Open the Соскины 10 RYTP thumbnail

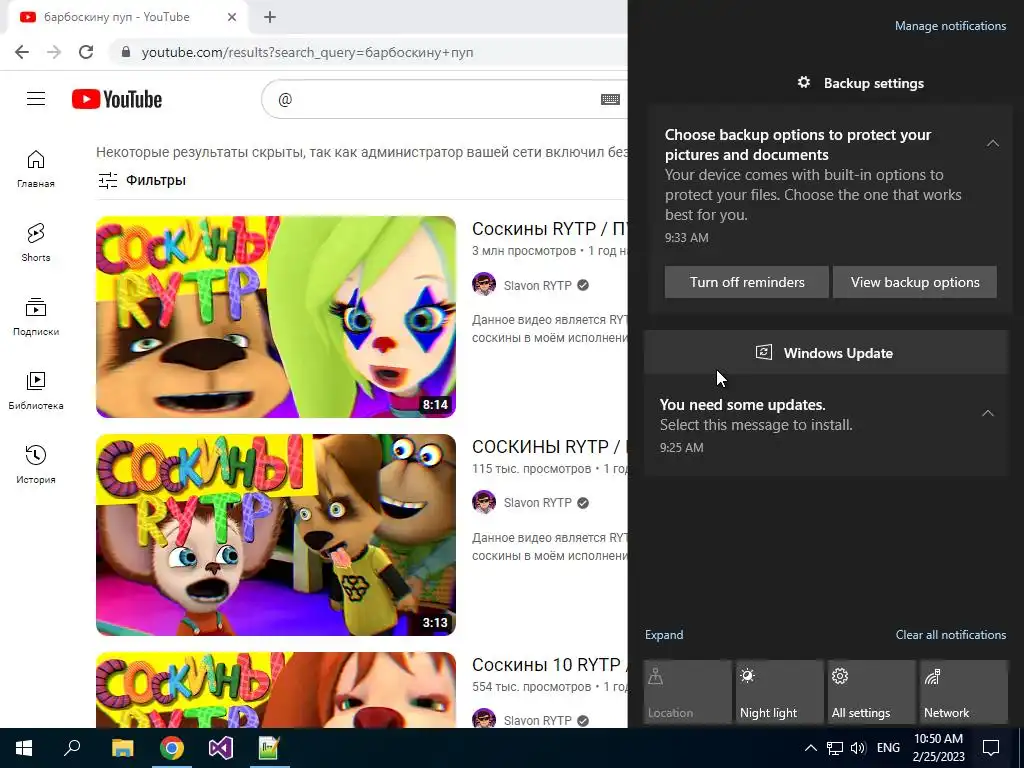pyautogui.click(x=276, y=690)
